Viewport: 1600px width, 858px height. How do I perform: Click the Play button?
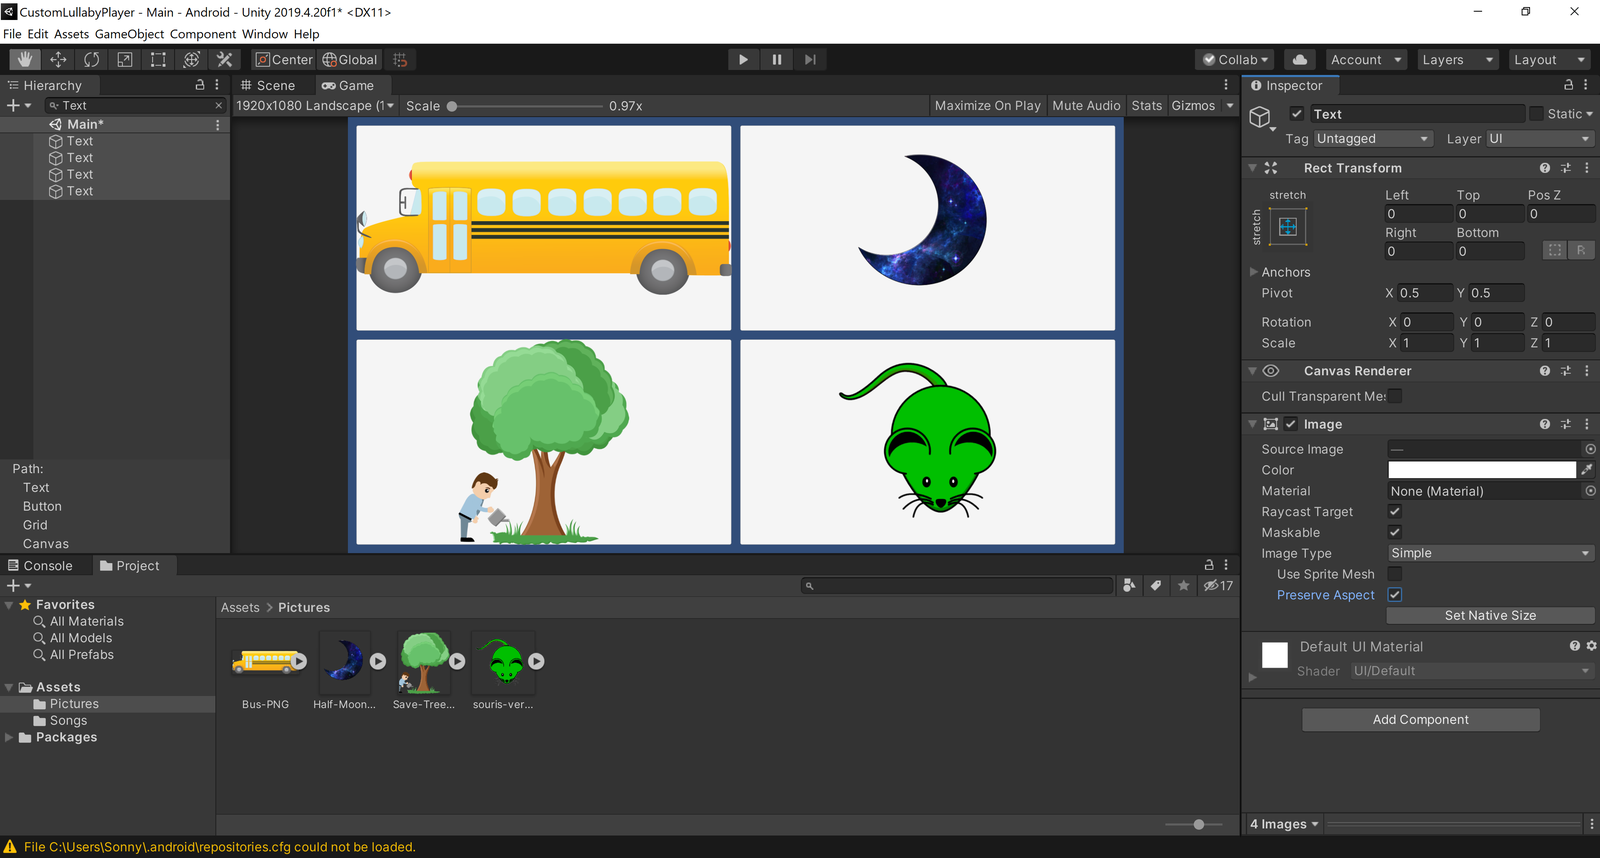(743, 60)
